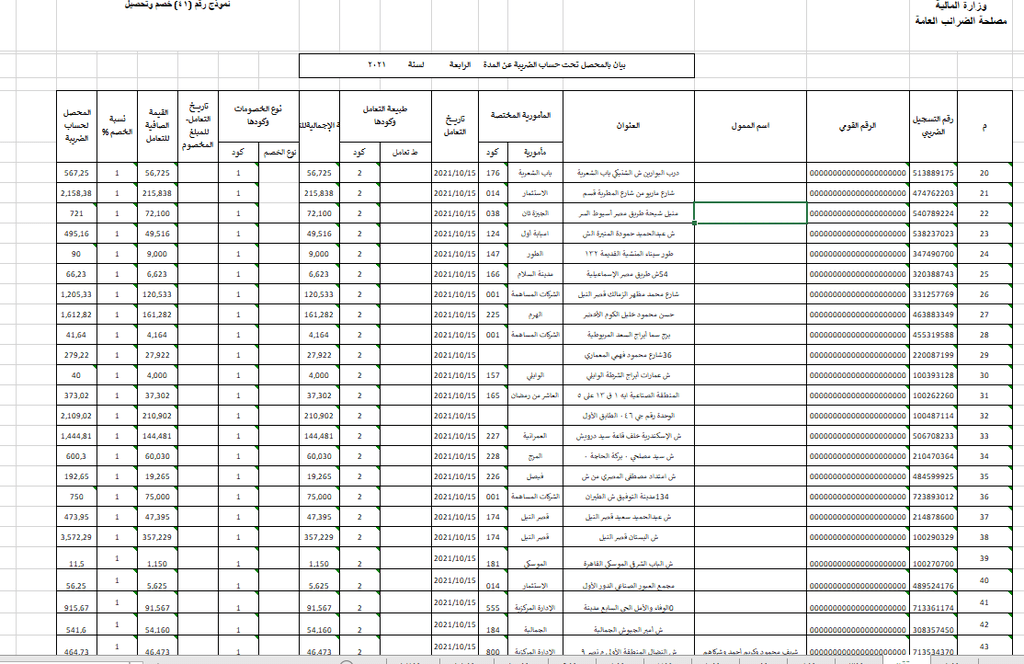Select the net value cell 215,838
Viewport: 1024px width, 664px height.
(157, 193)
